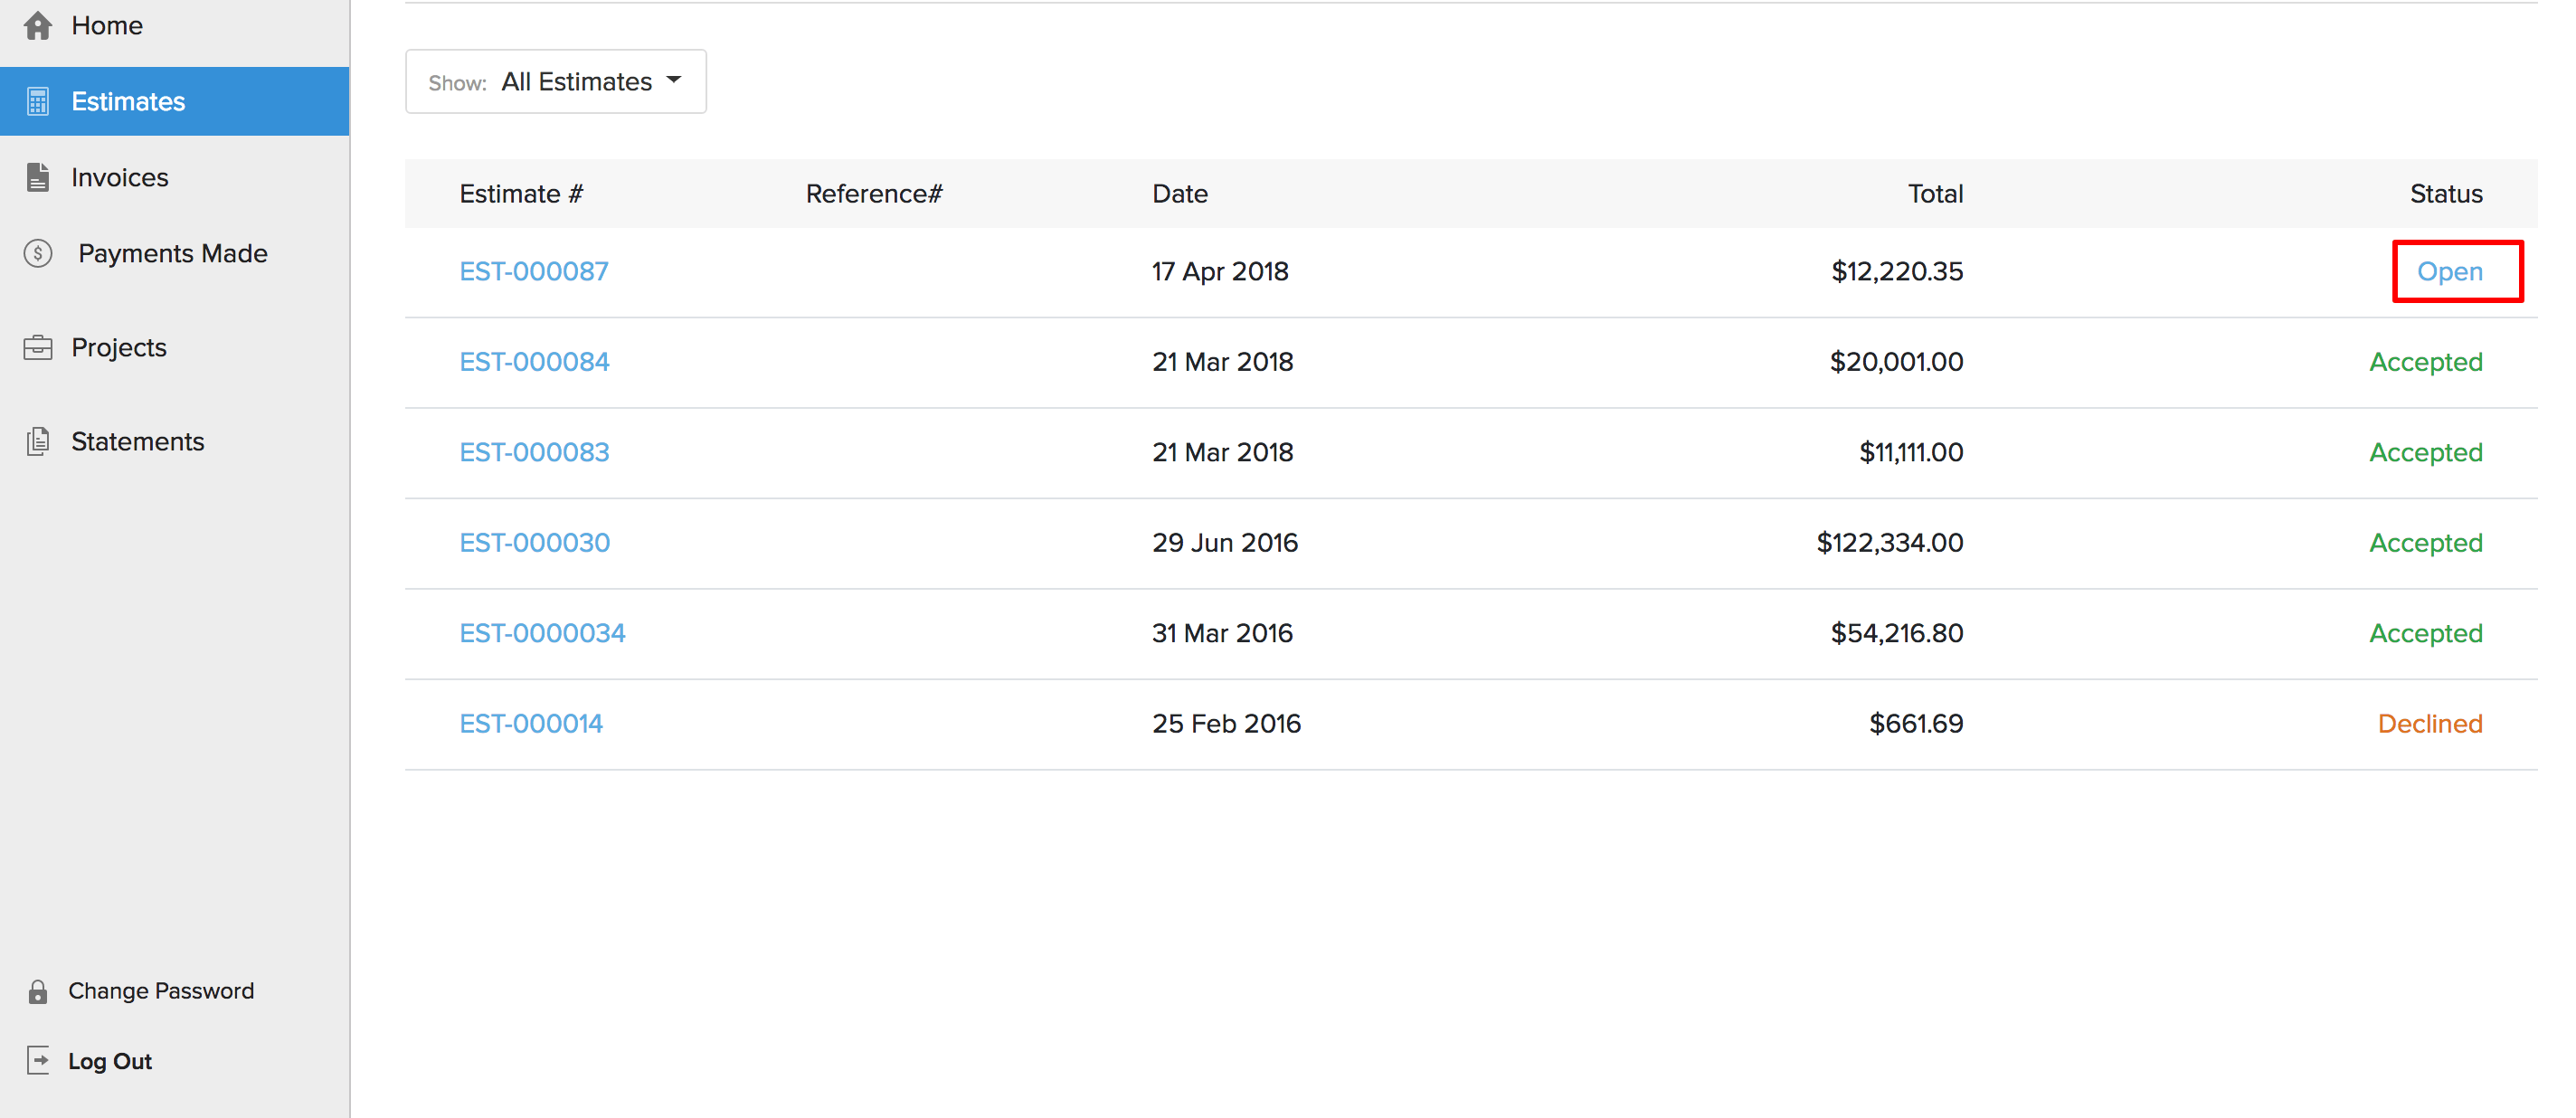Click the Date column header
Screen dimensions: 2576x1118
1179,194
